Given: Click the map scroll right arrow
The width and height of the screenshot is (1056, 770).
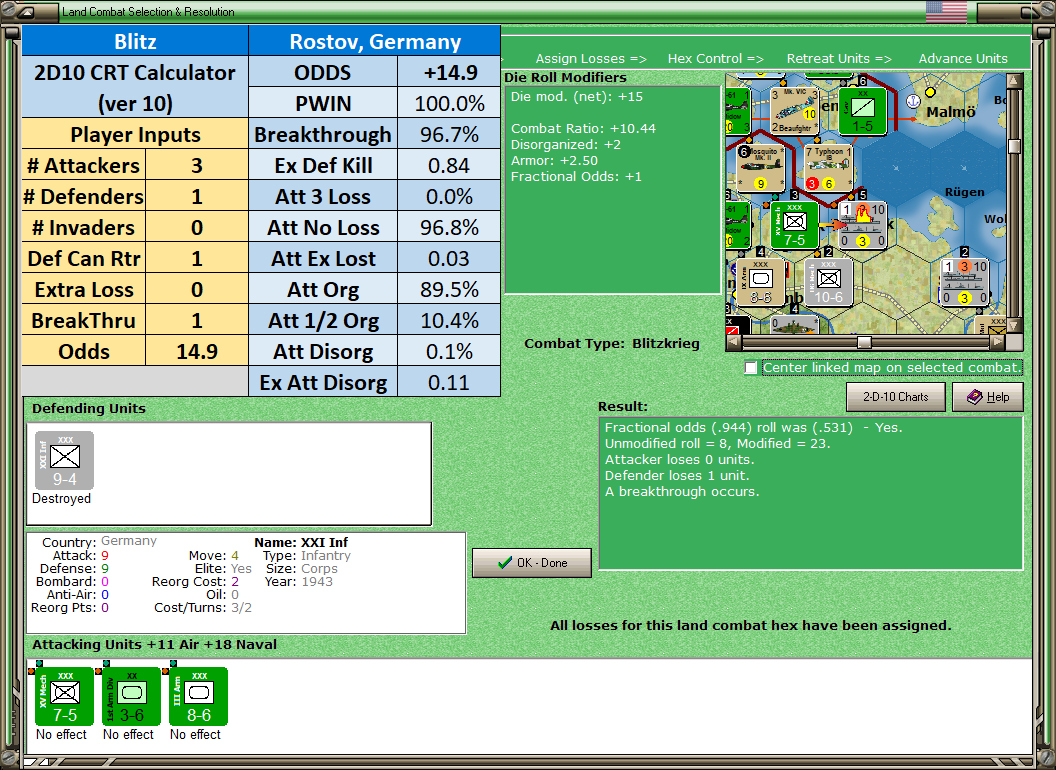Looking at the screenshot, I should tap(998, 342).
